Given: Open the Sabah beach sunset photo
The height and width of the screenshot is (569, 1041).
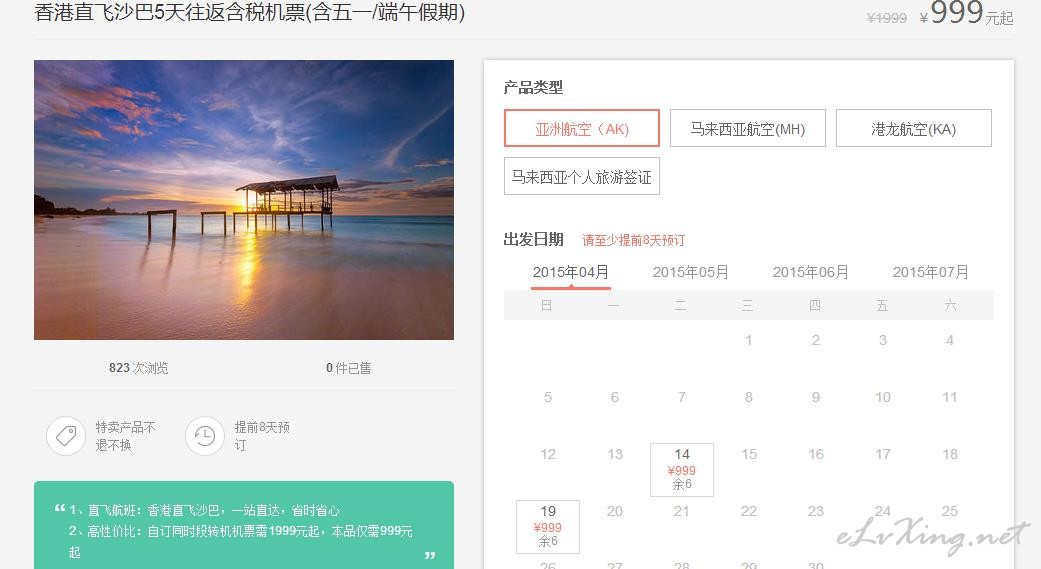Looking at the screenshot, I should click(244, 200).
